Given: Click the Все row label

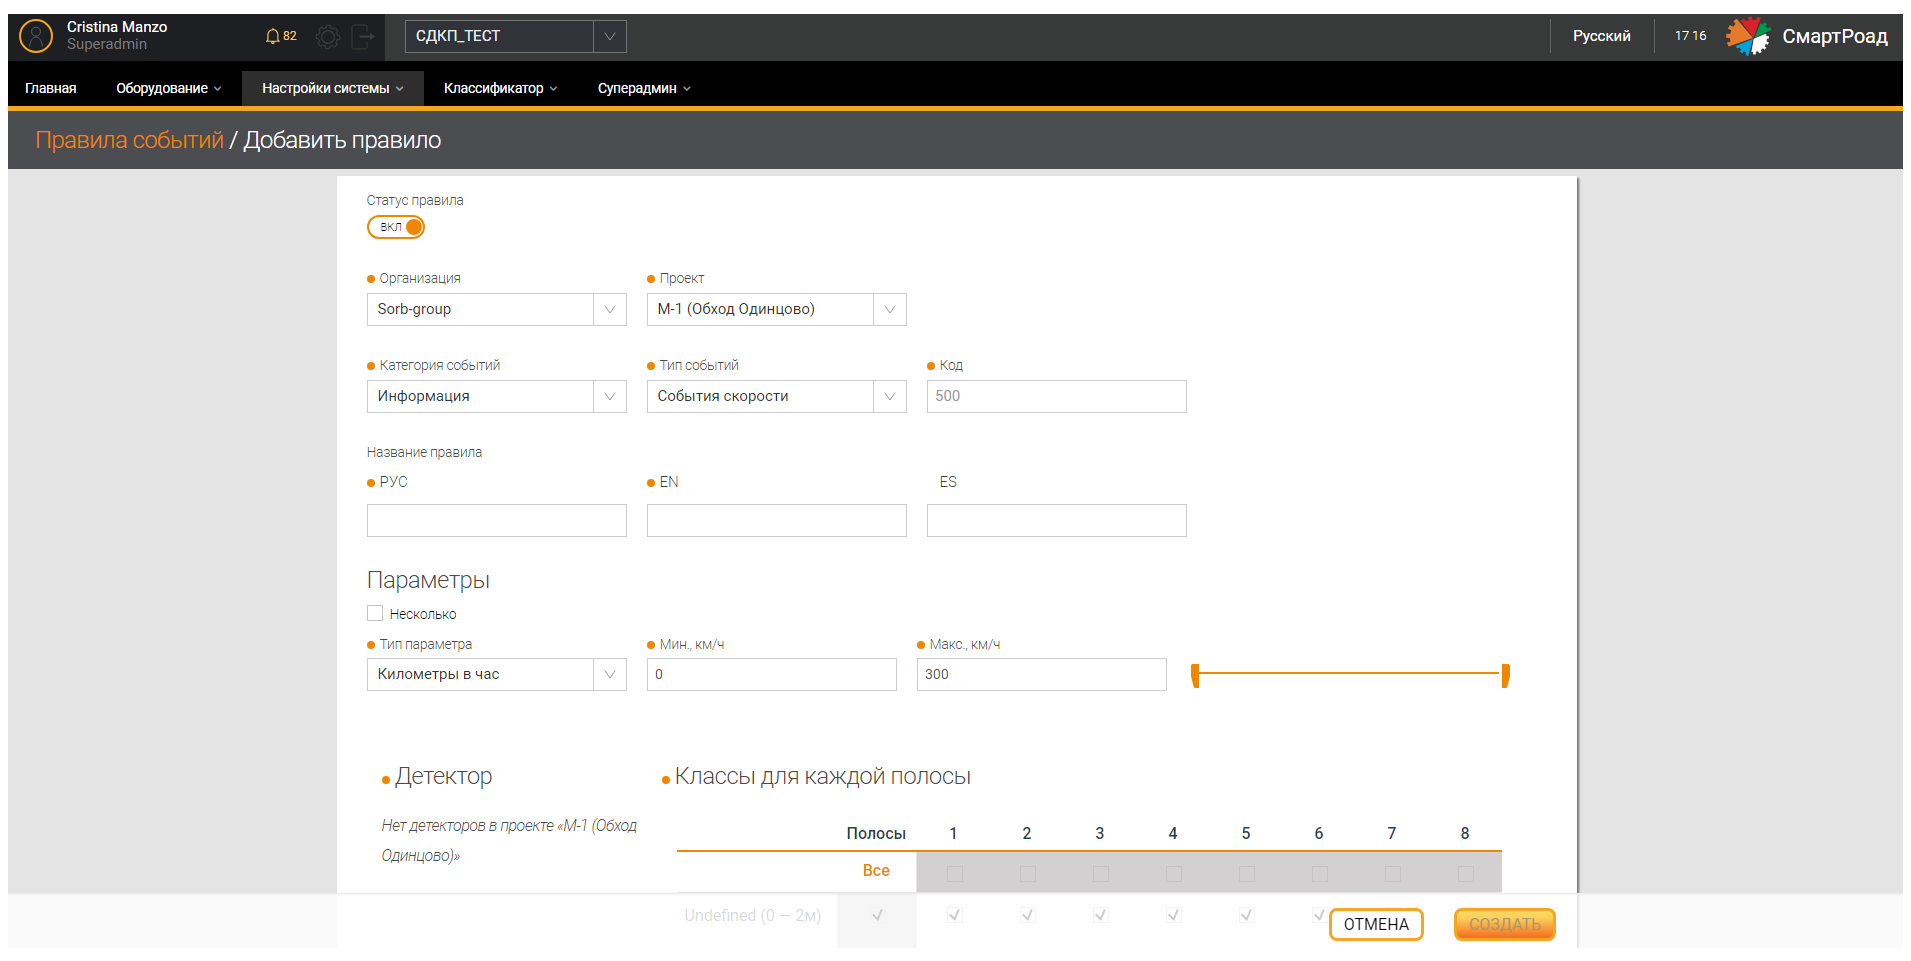Looking at the screenshot, I should click(876, 871).
